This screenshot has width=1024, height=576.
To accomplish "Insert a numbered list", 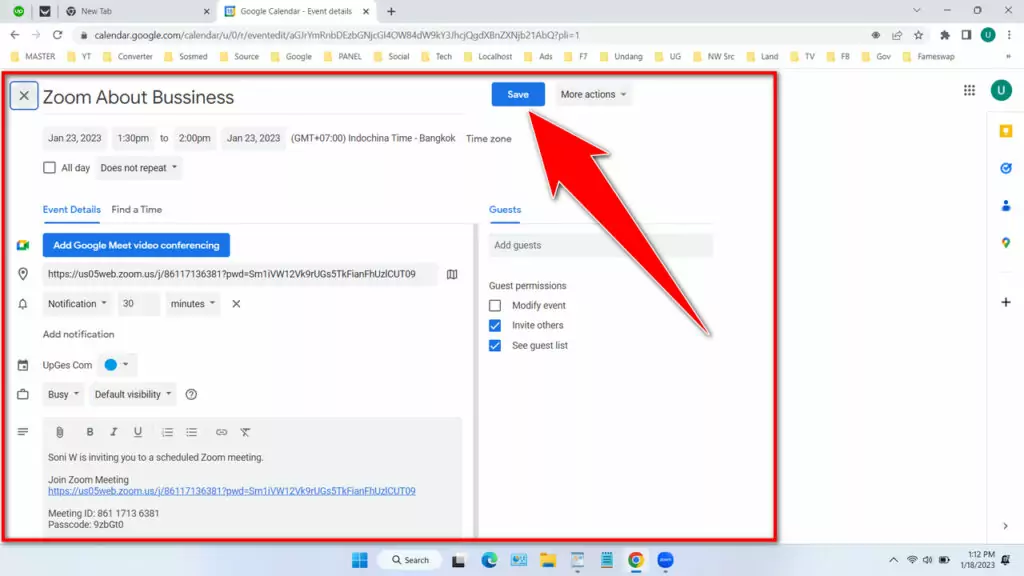I will [x=168, y=432].
